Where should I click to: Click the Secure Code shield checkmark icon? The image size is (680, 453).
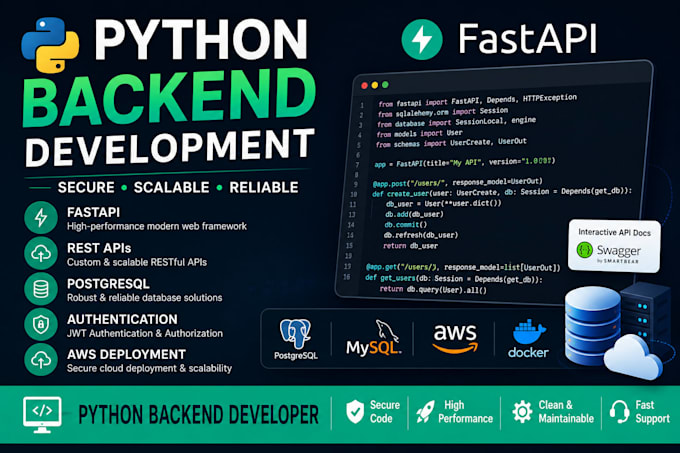355,411
